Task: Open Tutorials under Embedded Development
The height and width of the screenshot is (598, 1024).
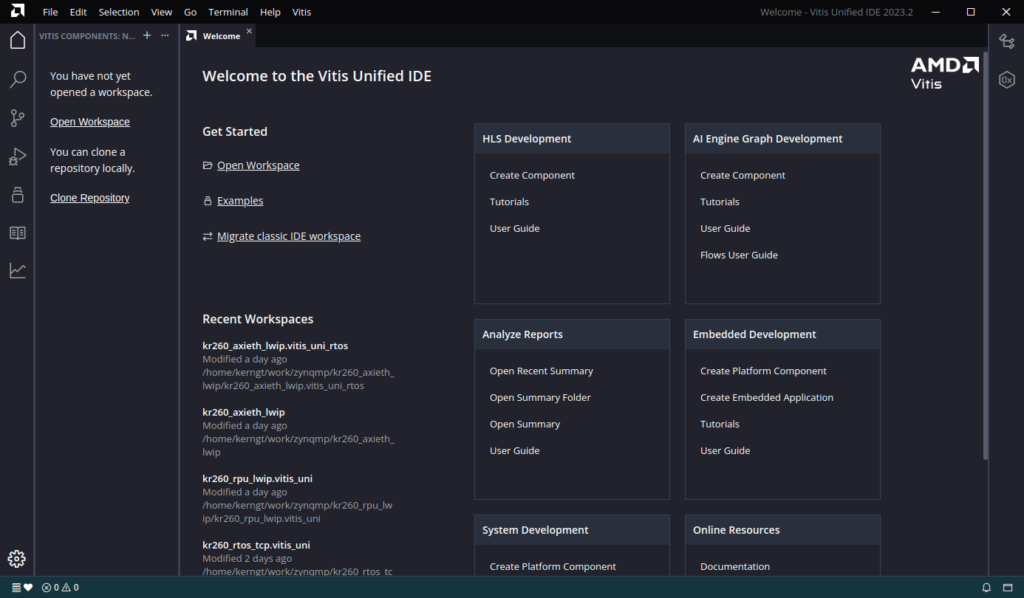Action: [720, 424]
